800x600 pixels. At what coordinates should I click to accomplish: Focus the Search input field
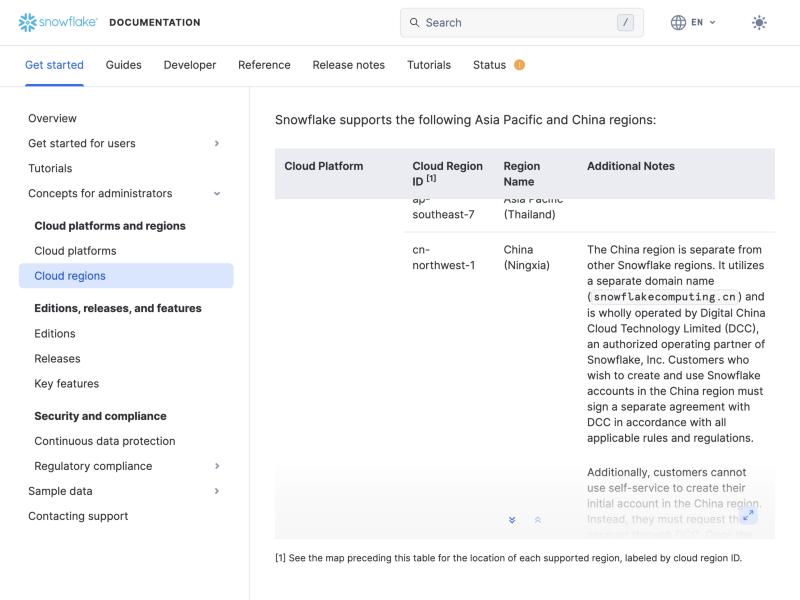pos(521,22)
